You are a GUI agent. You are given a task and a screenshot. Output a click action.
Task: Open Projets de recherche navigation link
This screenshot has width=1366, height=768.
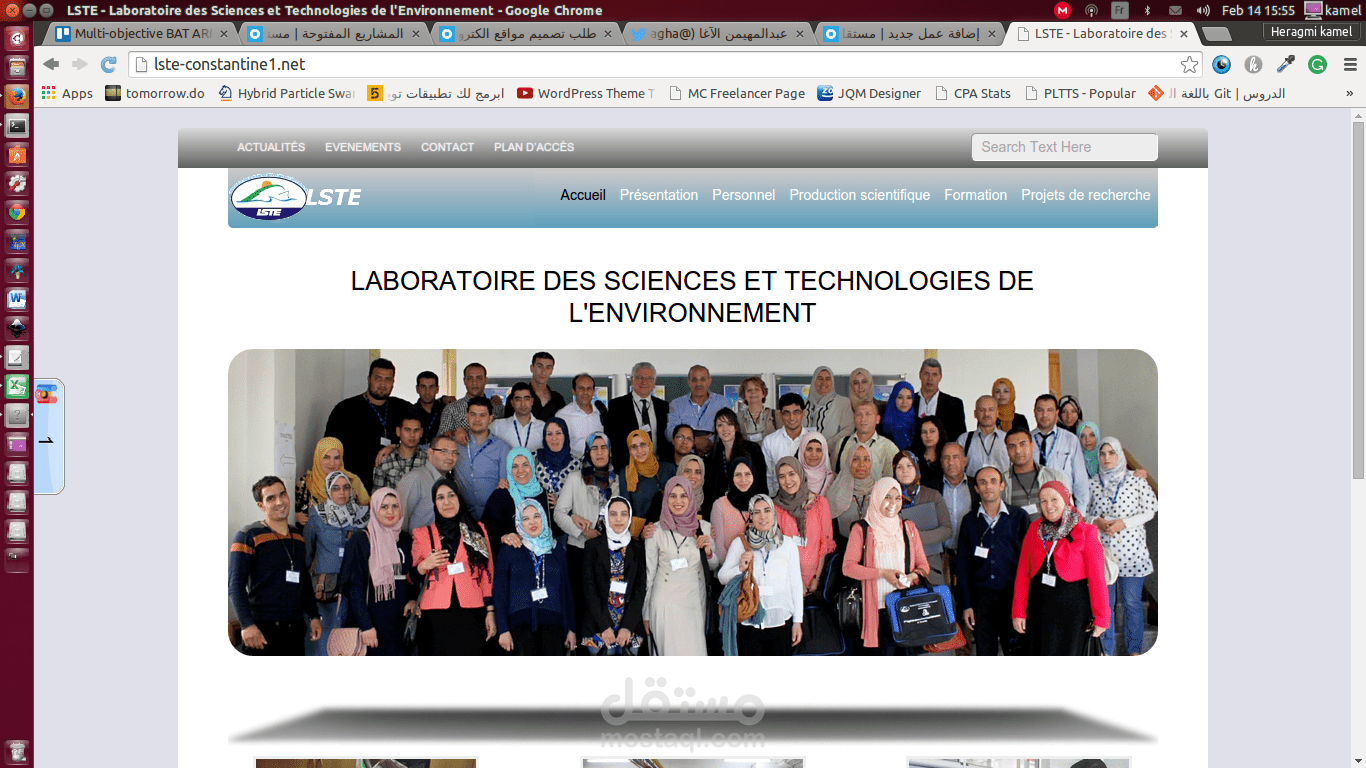click(x=1086, y=195)
